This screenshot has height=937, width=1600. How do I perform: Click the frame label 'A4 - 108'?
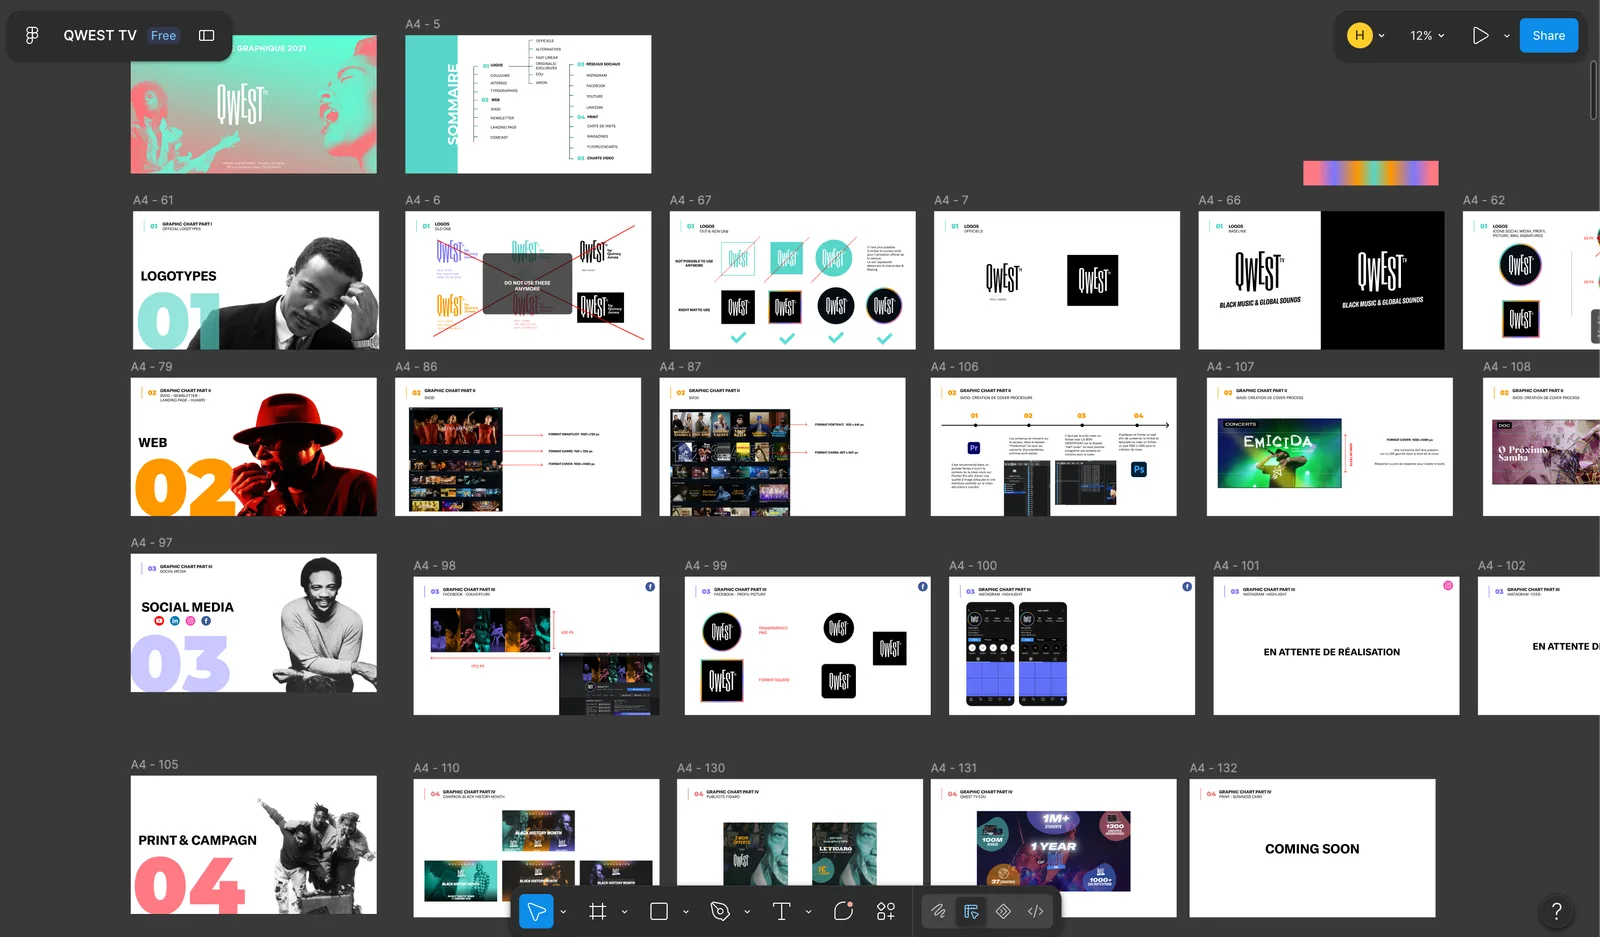pos(1507,367)
